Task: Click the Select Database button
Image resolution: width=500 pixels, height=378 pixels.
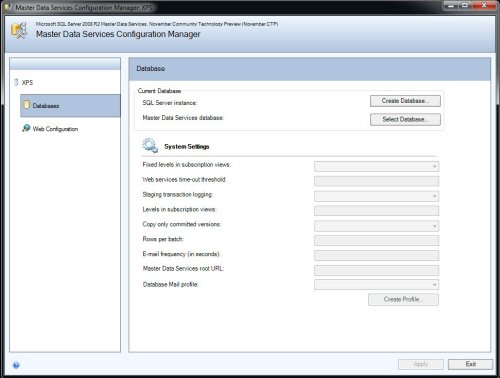Action: pos(405,119)
